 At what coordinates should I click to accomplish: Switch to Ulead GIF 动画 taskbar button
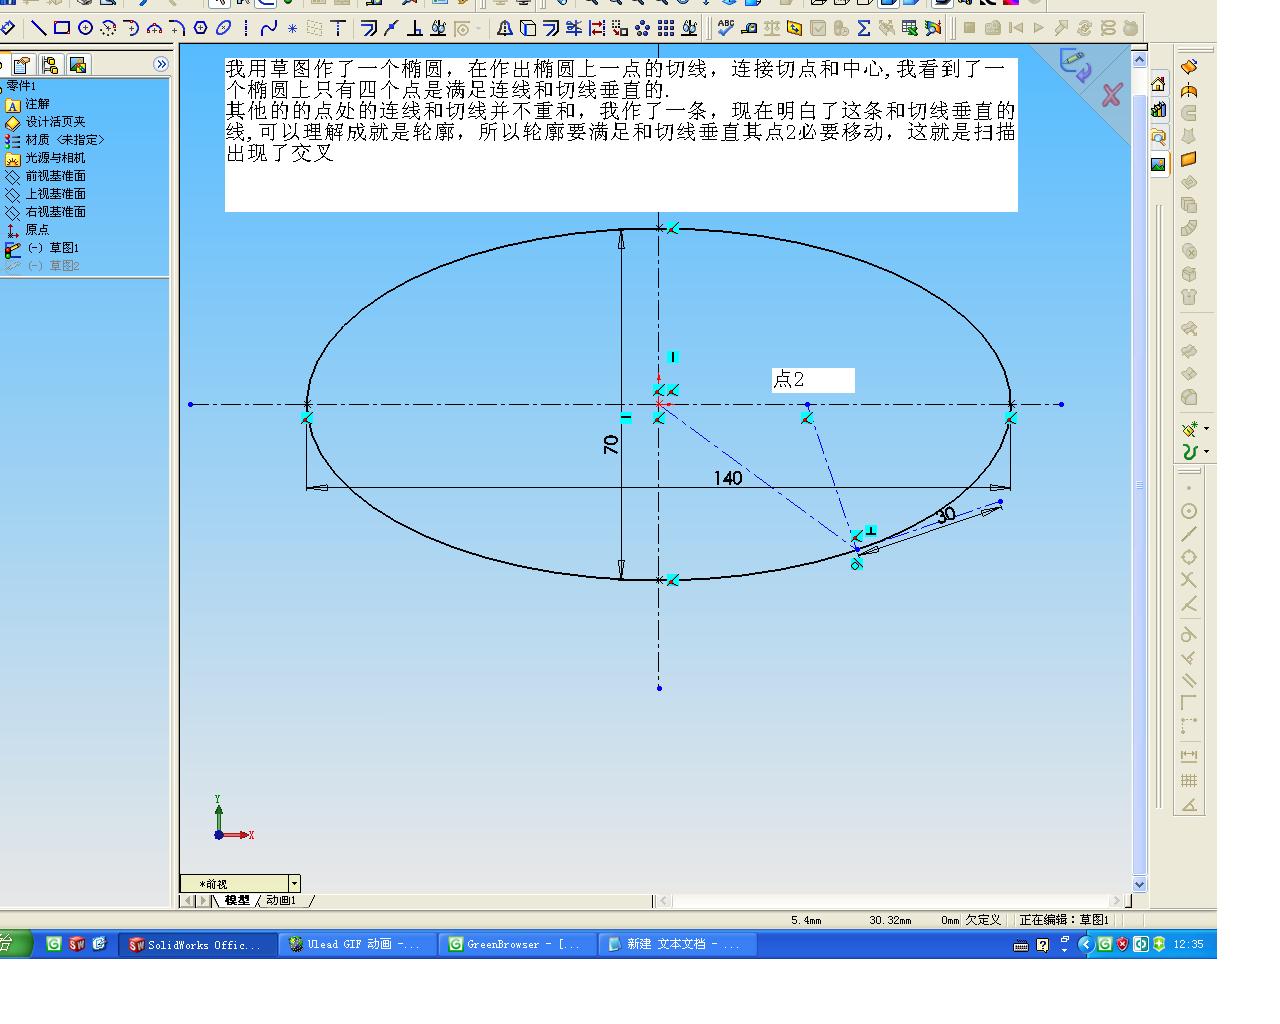[x=358, y=944]
